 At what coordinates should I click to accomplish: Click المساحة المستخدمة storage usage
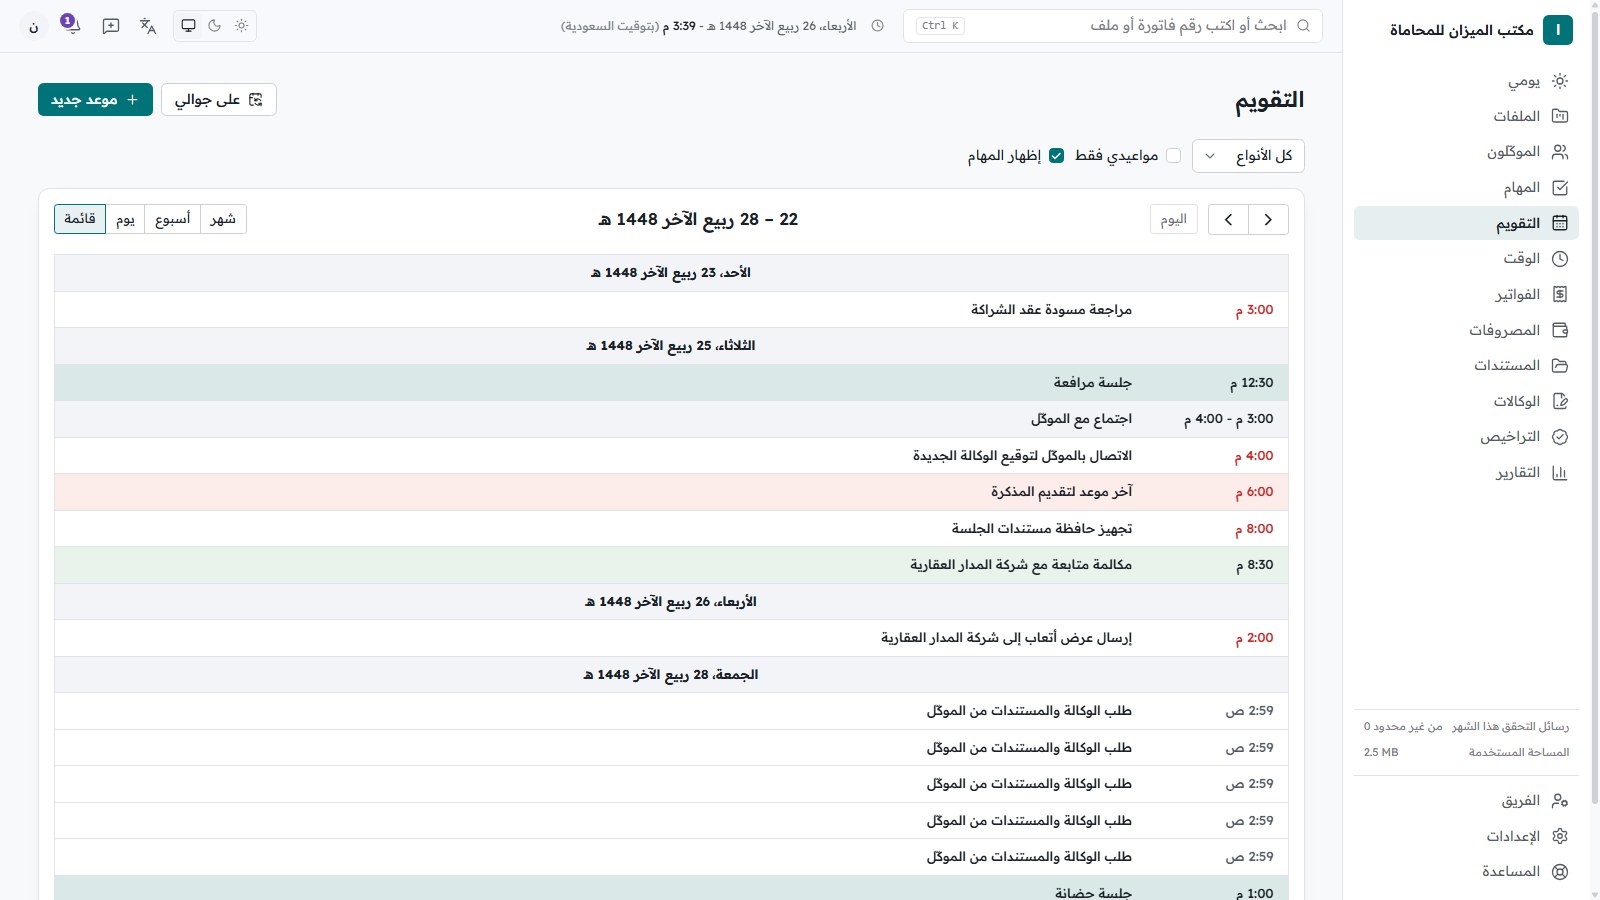(1466, 752)
